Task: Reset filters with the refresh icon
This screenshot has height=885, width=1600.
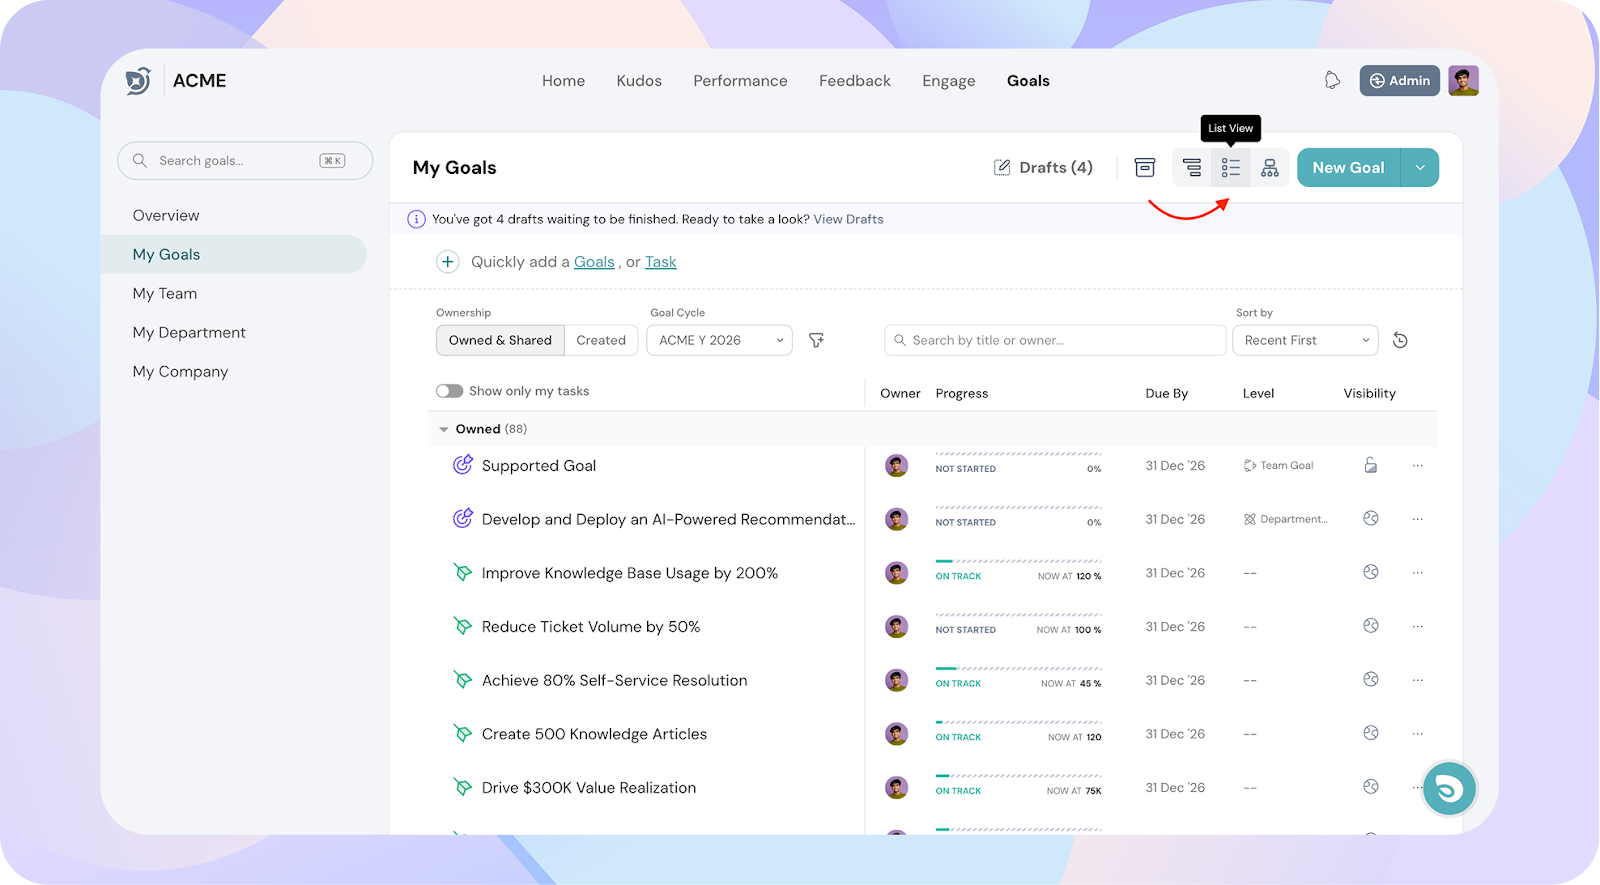Action: 1400,340
